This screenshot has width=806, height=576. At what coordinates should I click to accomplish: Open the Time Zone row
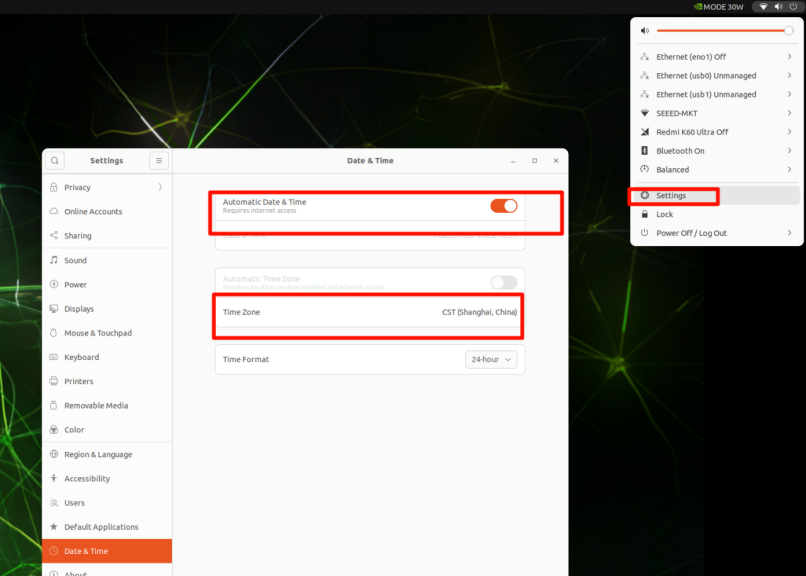point(369,312)
